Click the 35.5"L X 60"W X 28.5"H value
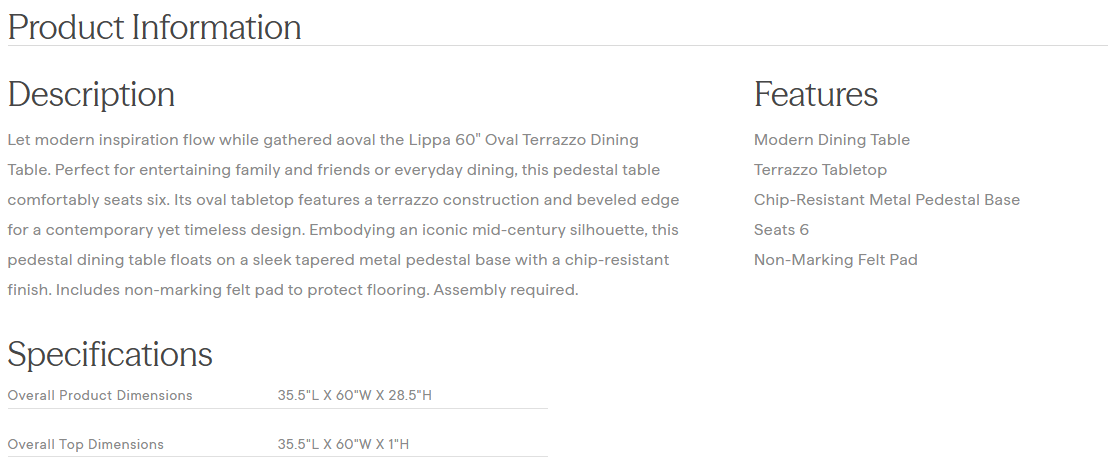Viewport: 1108px width, 472px height. pos(354,395)
